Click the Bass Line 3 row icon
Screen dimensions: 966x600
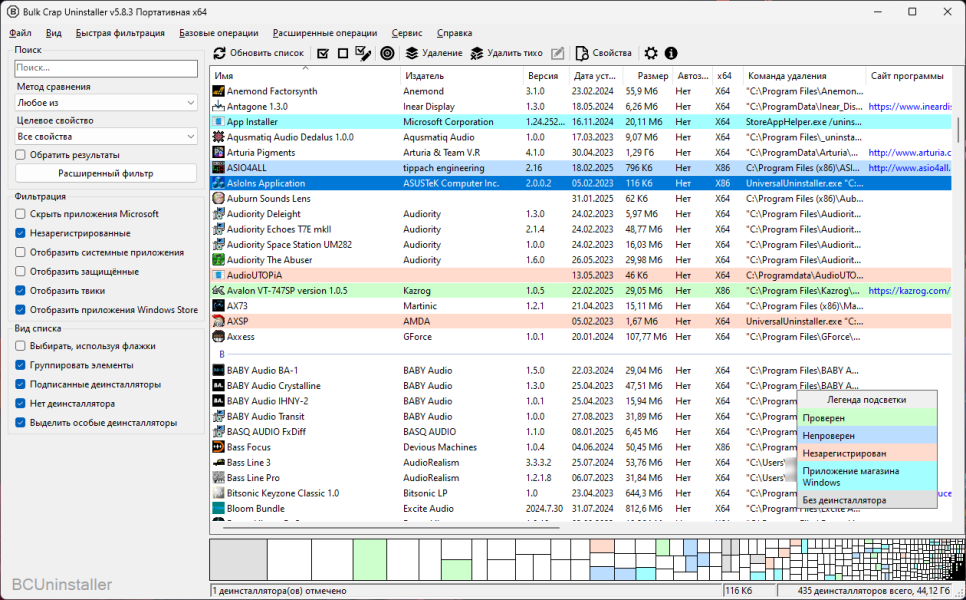(218, 463)
